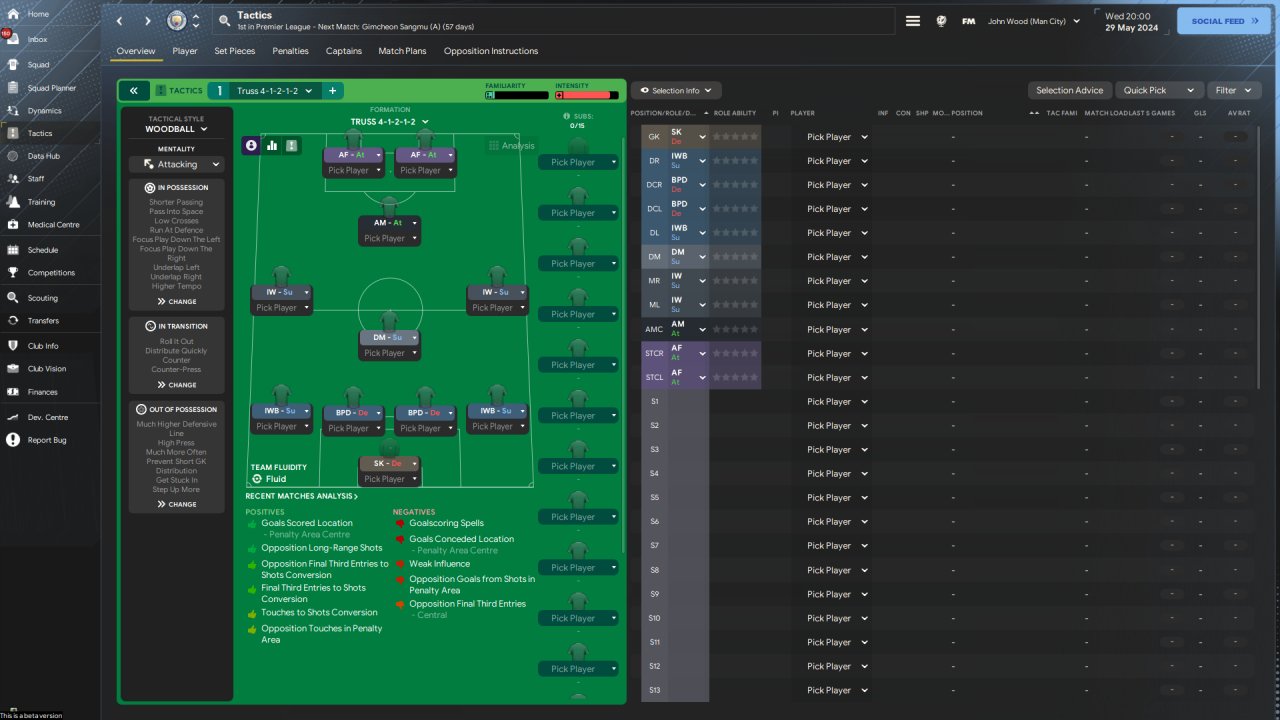Switch to the Set Pieces tab
This screenshot has height=720, width=1280.
235,51
